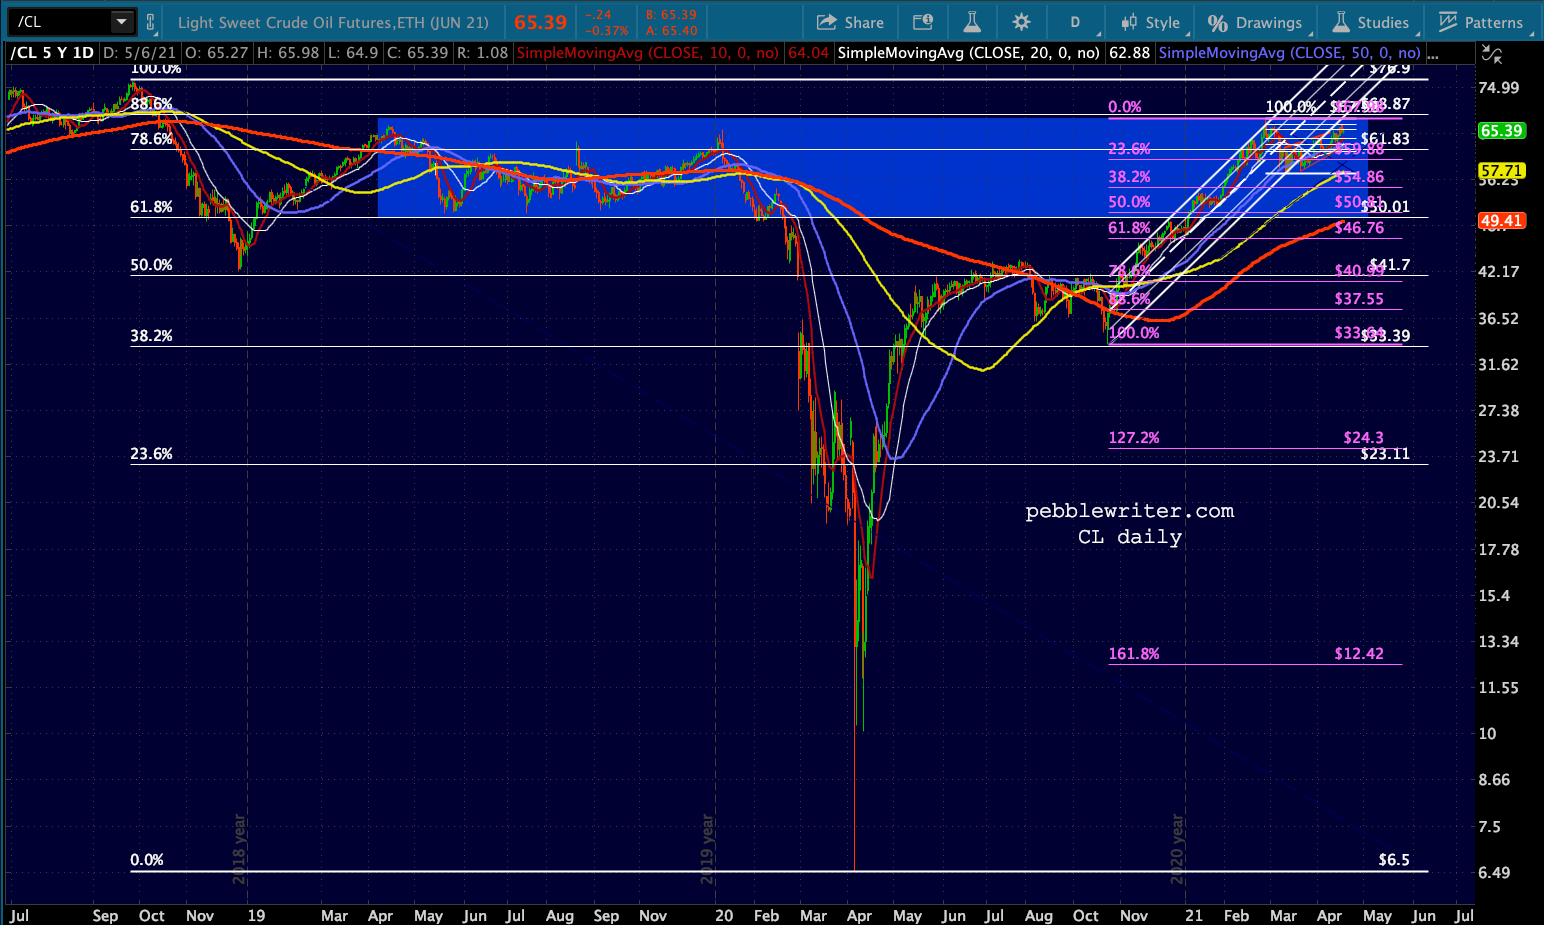This screenshot has height=925, width=1544.
Task: Open the Share chart option
Action: [850, 22]
